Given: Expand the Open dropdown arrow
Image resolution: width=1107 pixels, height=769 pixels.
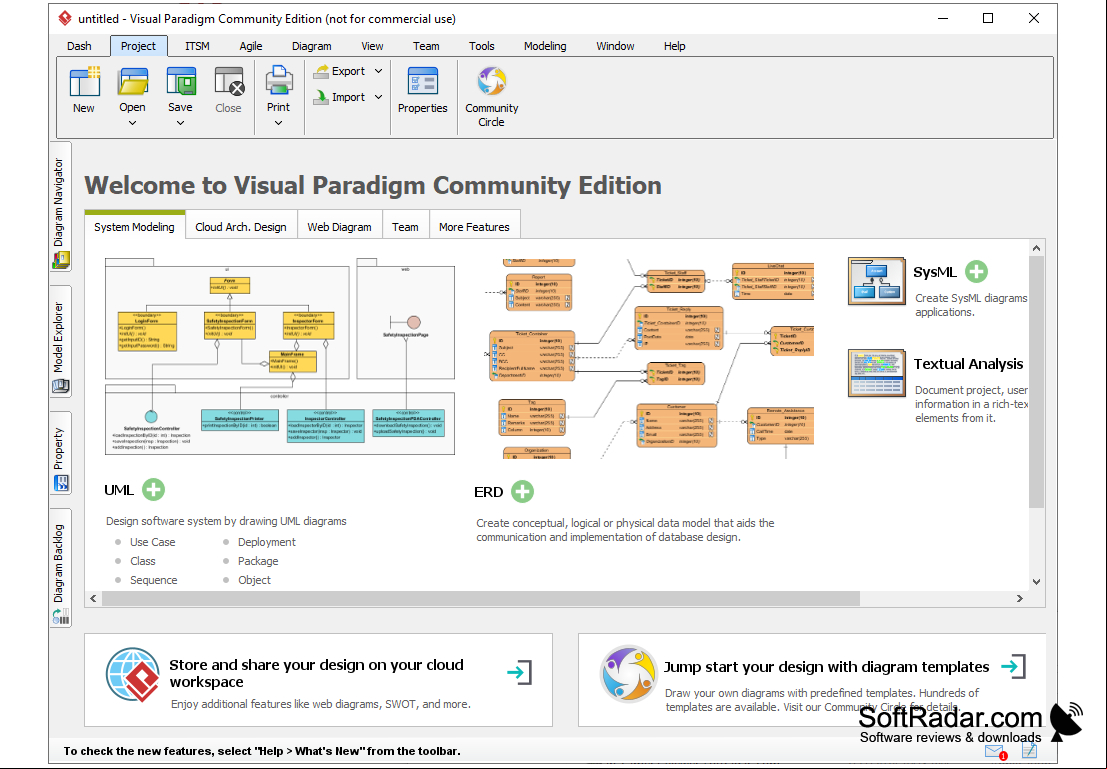Looking at the screenshot, I should click(x=133, y=124).
